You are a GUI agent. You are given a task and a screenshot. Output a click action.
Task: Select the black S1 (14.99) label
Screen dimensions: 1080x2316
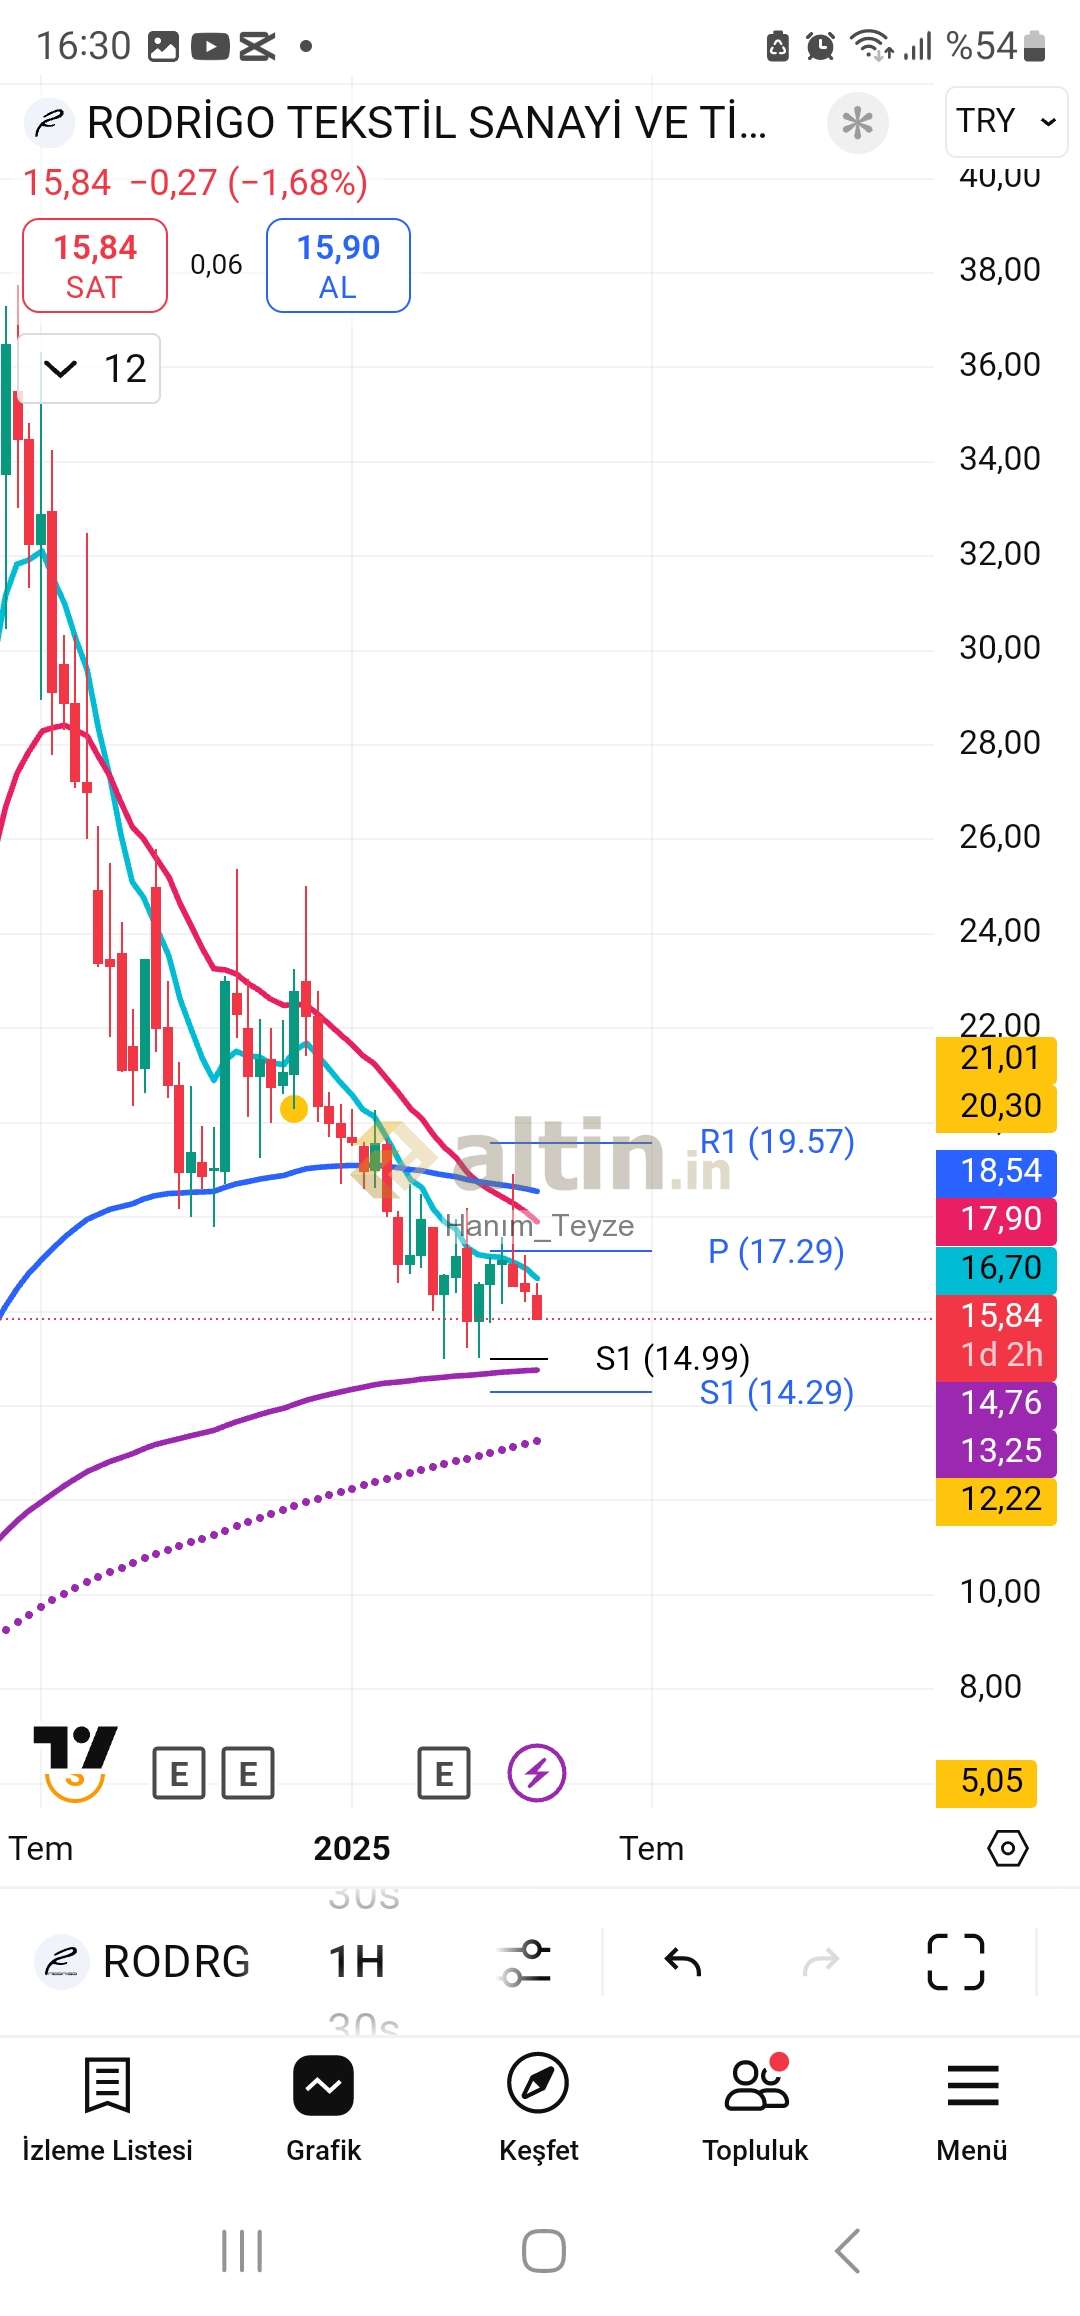673,1358
